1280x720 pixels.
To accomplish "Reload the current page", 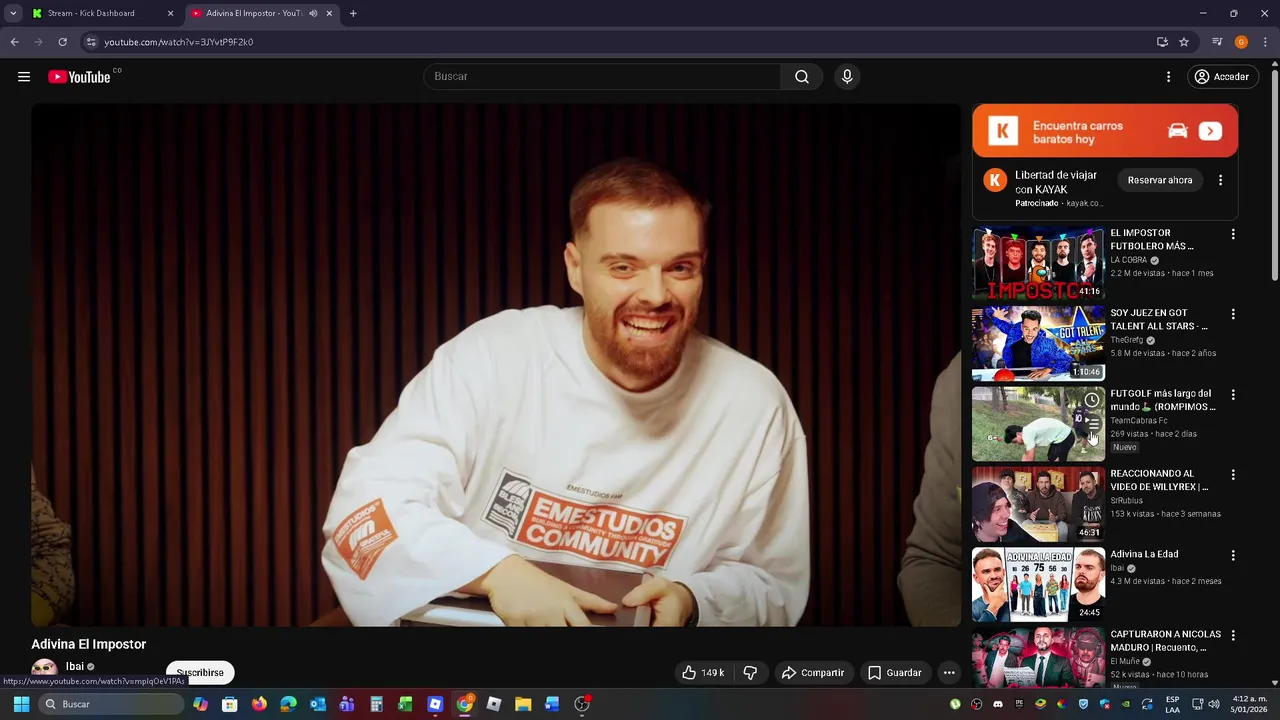I will click(x=62, y=42).
